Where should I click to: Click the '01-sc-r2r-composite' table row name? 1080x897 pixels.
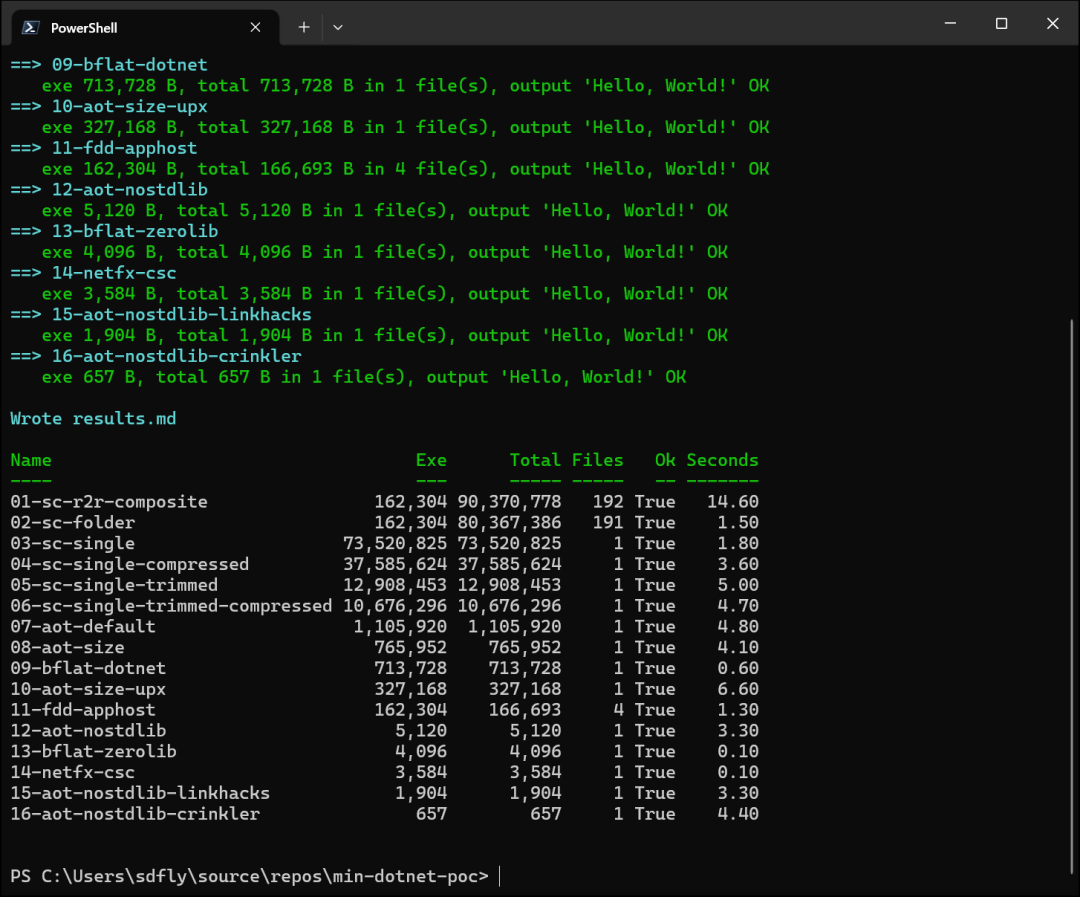tap(109, 502)
